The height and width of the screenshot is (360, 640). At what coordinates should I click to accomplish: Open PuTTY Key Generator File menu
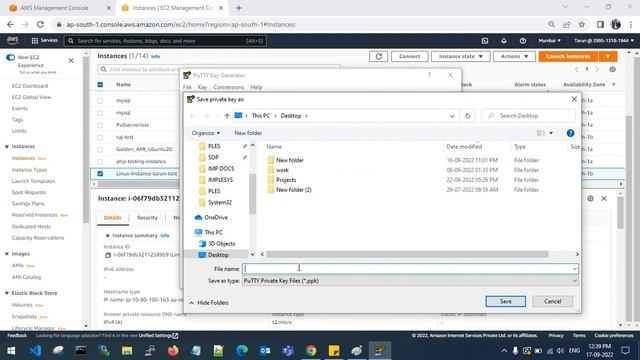[x=187, y=87]
